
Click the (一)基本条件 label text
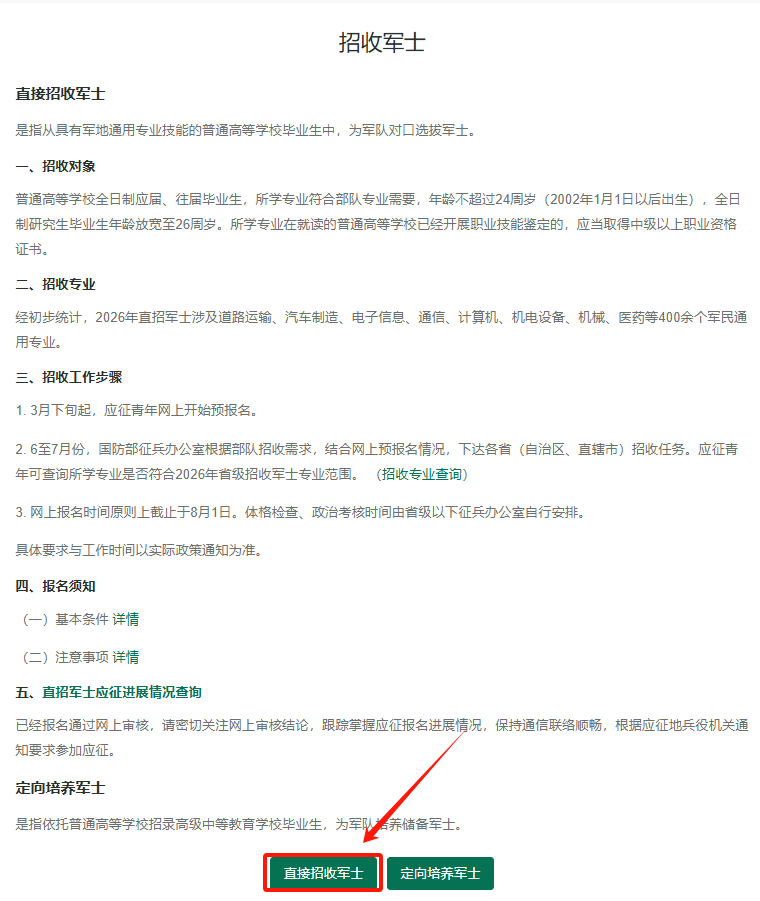coord(65,619)
